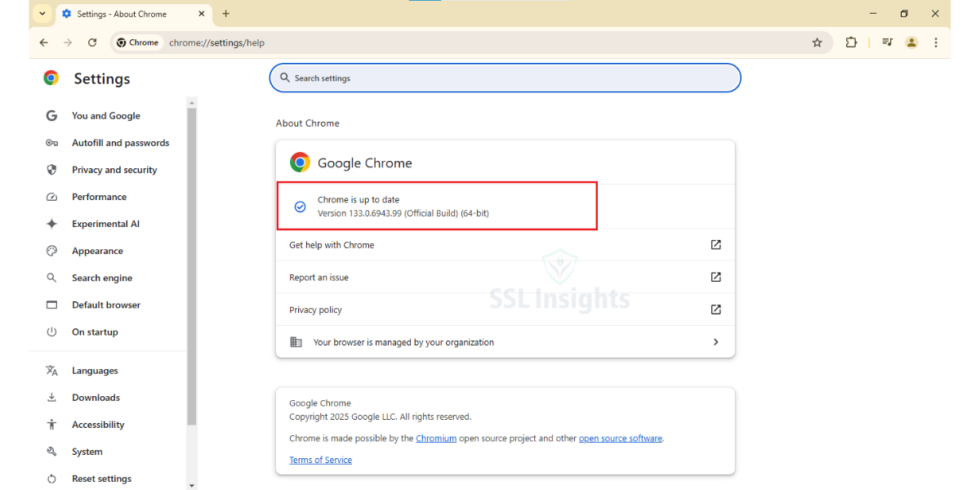Click the bookmark star icon
This screenshot has width=980, height=490.
coord(817,43)
